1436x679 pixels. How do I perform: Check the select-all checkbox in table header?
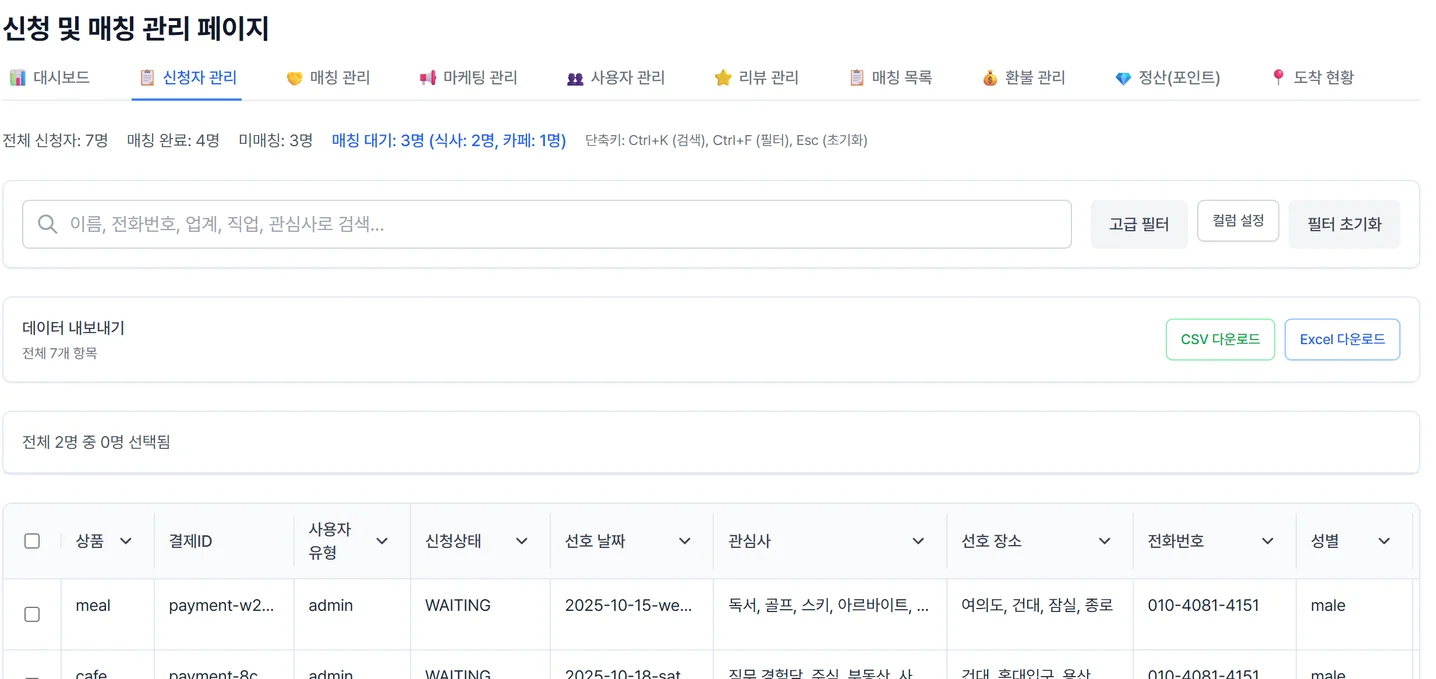click(32, 540)
